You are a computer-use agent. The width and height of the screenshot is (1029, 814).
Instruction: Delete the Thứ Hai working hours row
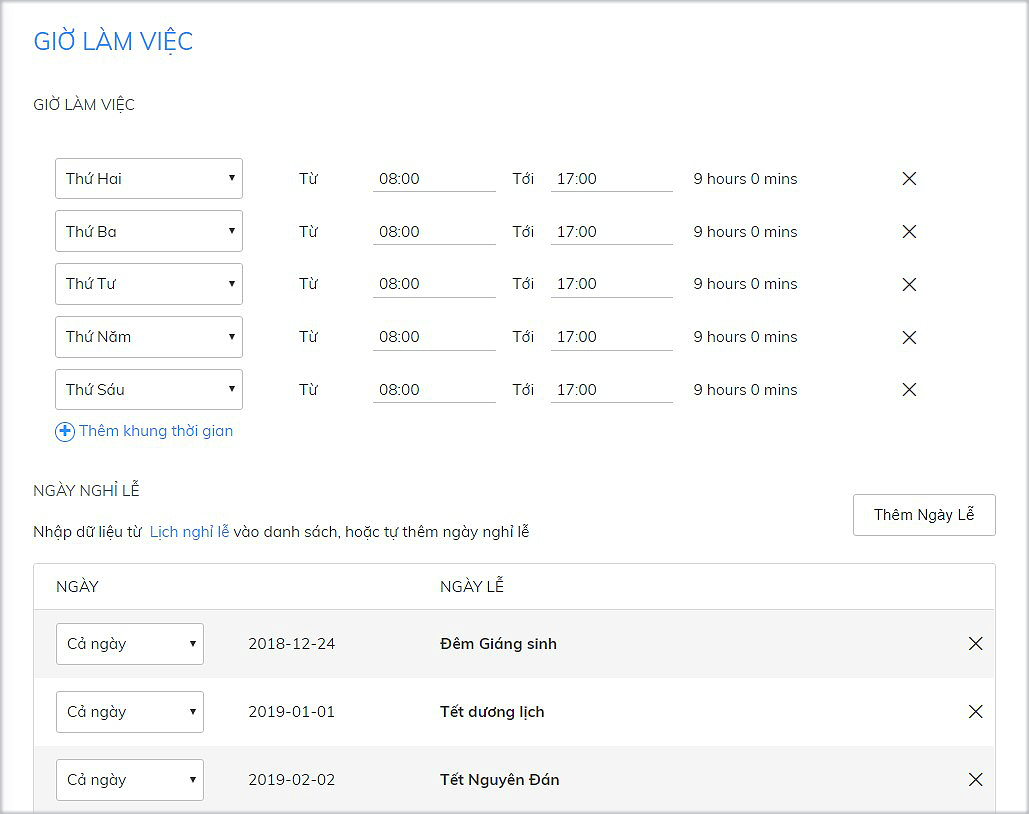[x=908, y=178]
